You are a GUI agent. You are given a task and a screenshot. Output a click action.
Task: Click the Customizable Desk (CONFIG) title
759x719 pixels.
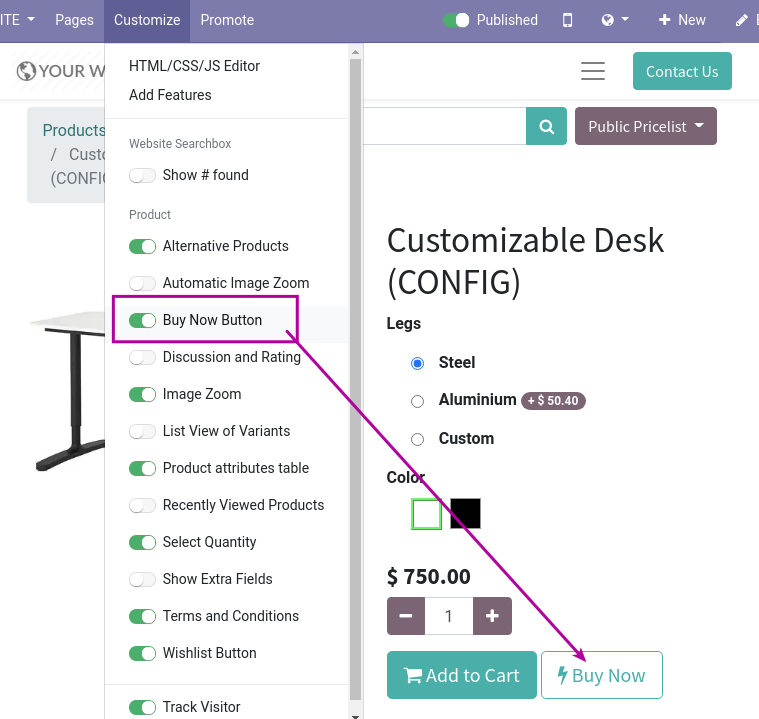point(525,261)
